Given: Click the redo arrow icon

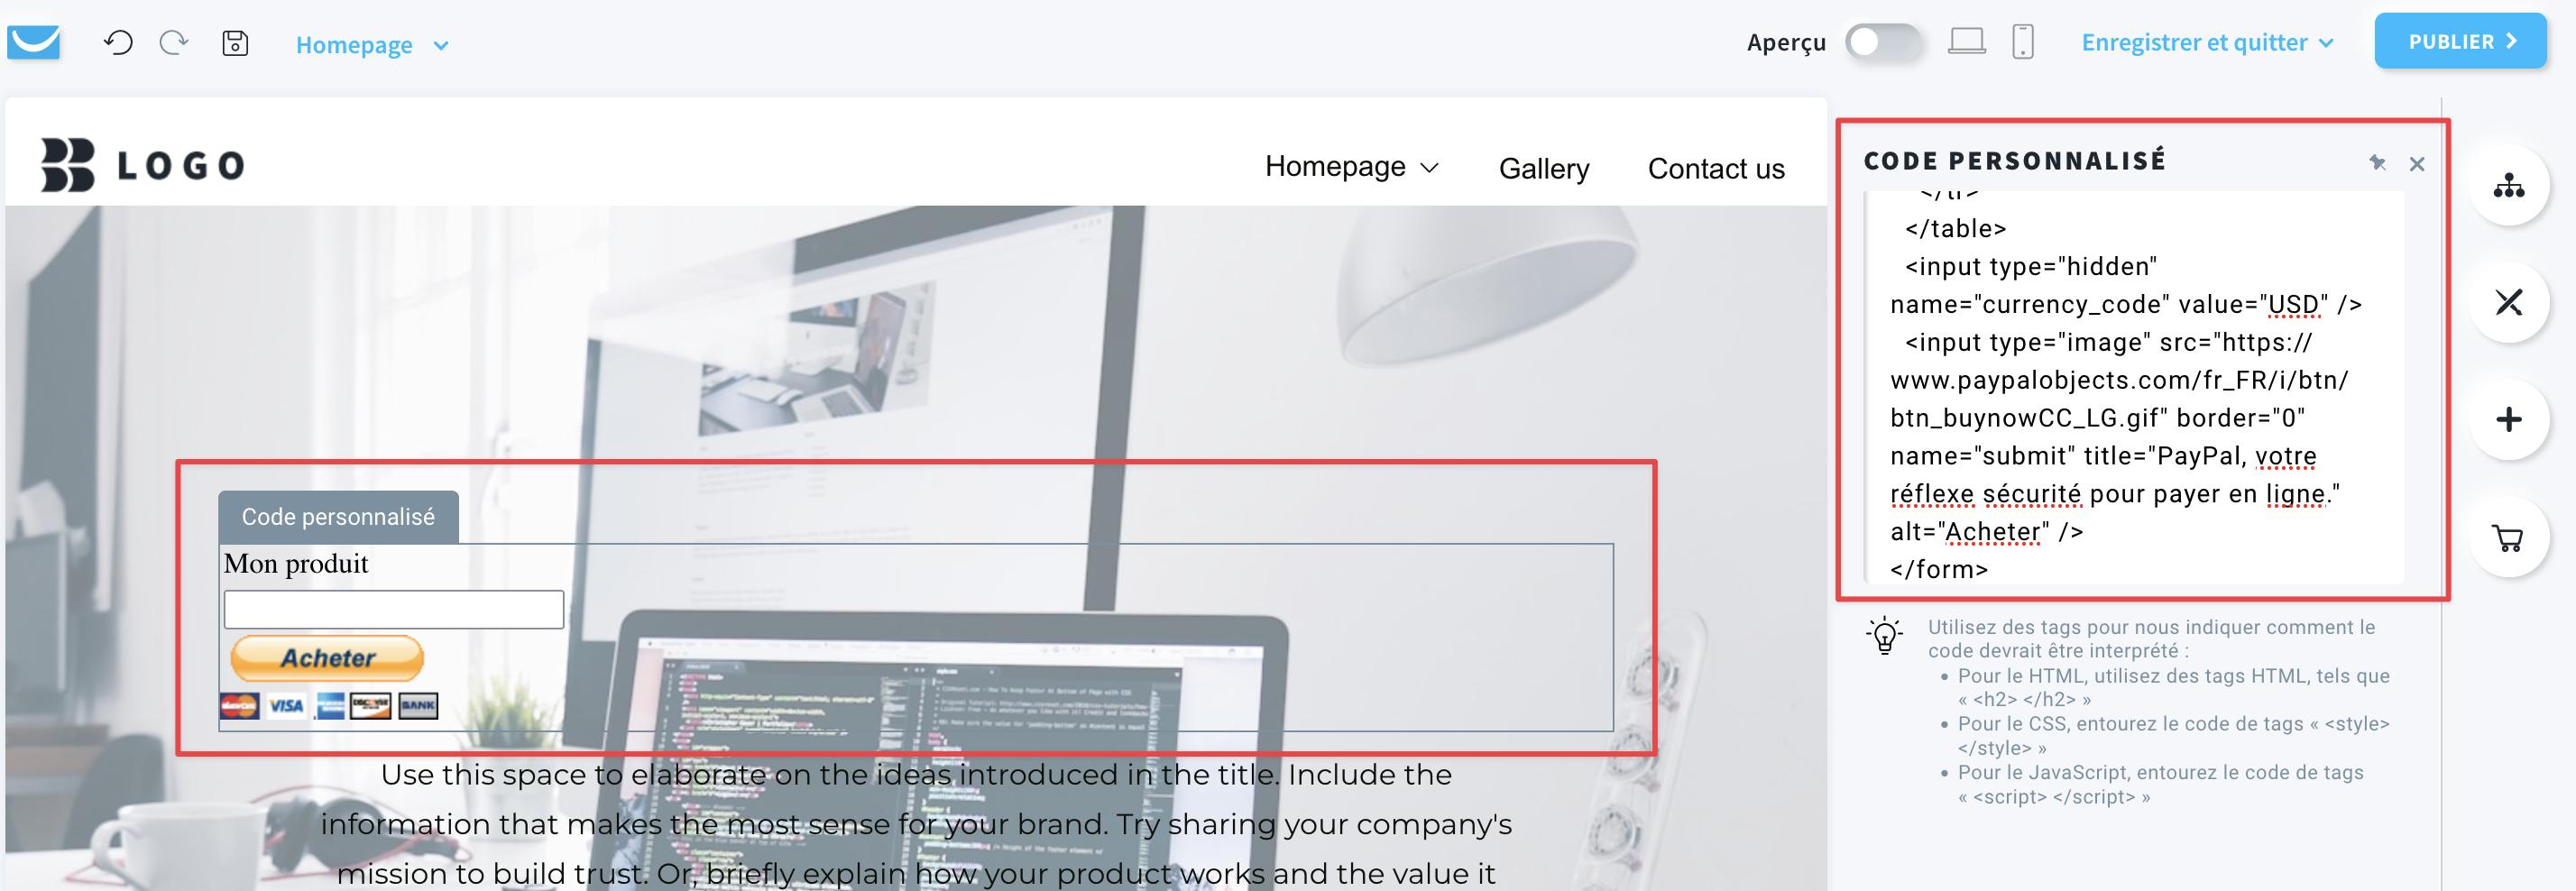Looking at the screenshot, I should (174, 43).
